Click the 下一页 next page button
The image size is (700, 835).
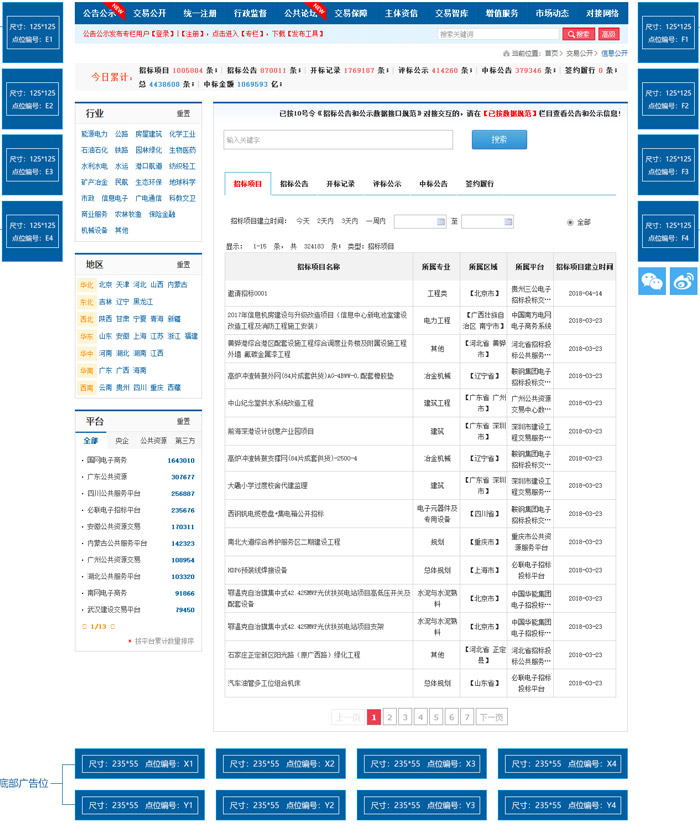click(x=491, y=717)
